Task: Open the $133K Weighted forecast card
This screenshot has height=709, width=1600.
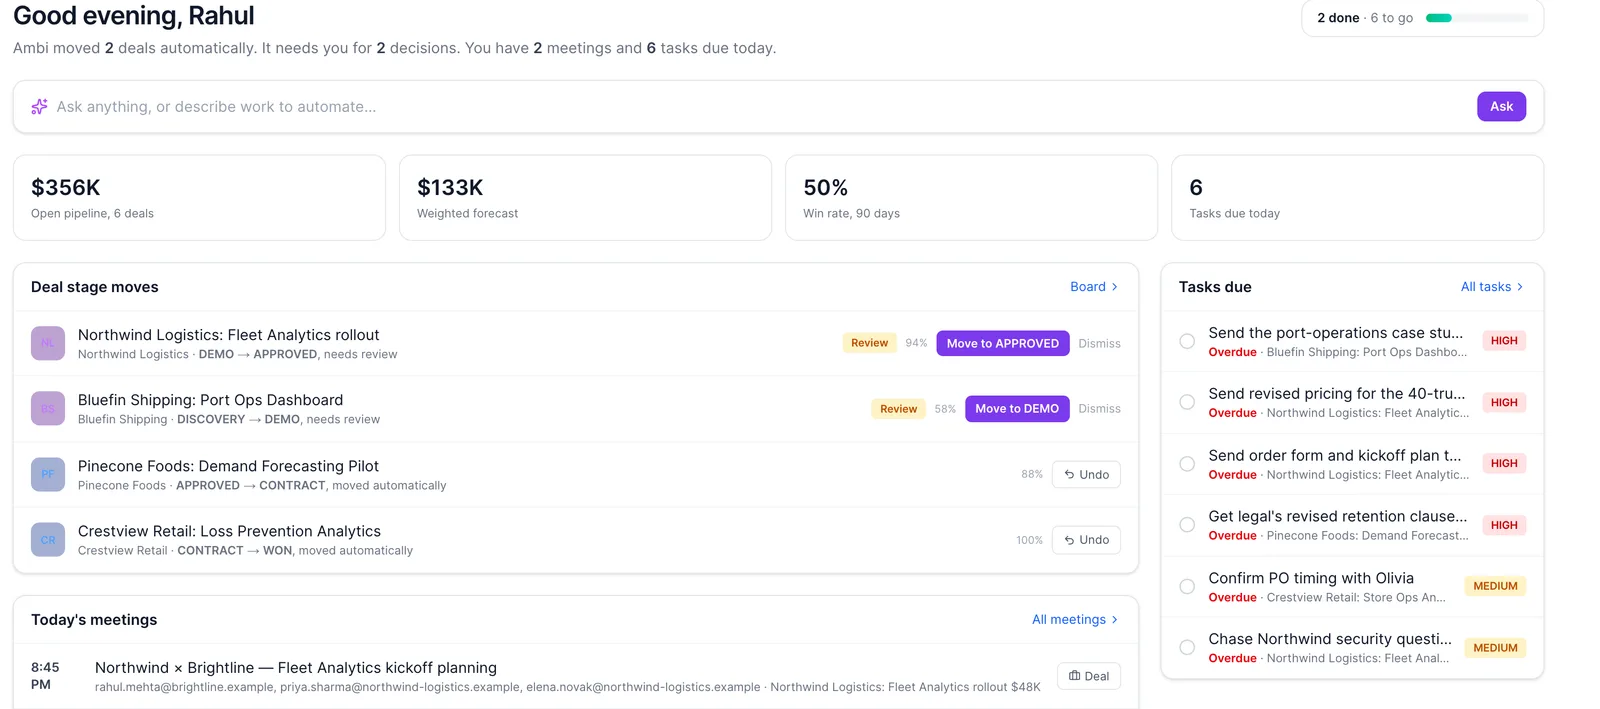Action: (585, 198)
